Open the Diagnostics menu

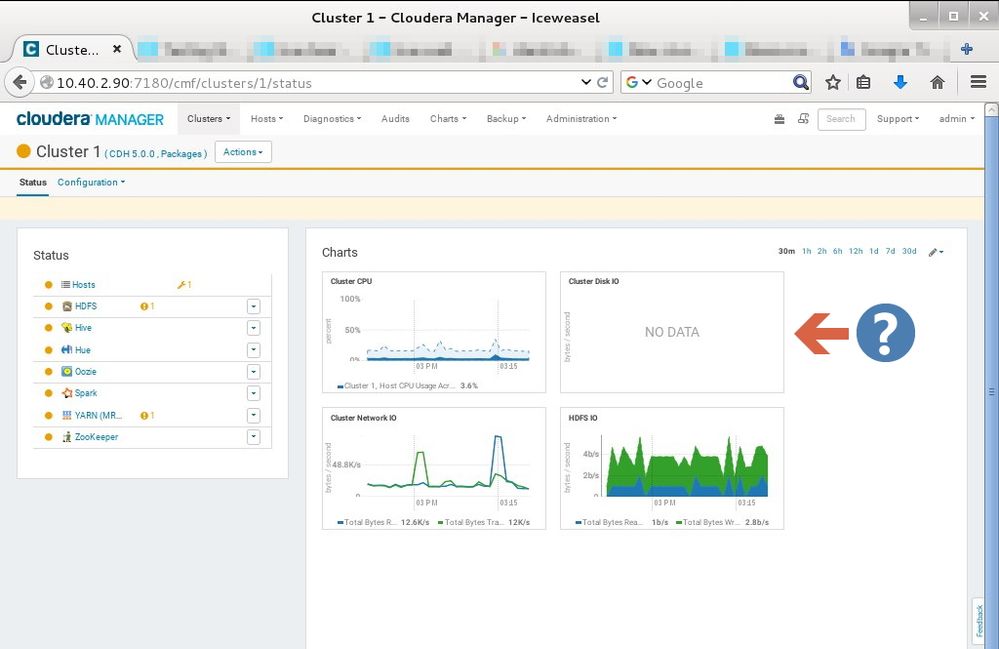pyautogui.click(x=333, y=119)
